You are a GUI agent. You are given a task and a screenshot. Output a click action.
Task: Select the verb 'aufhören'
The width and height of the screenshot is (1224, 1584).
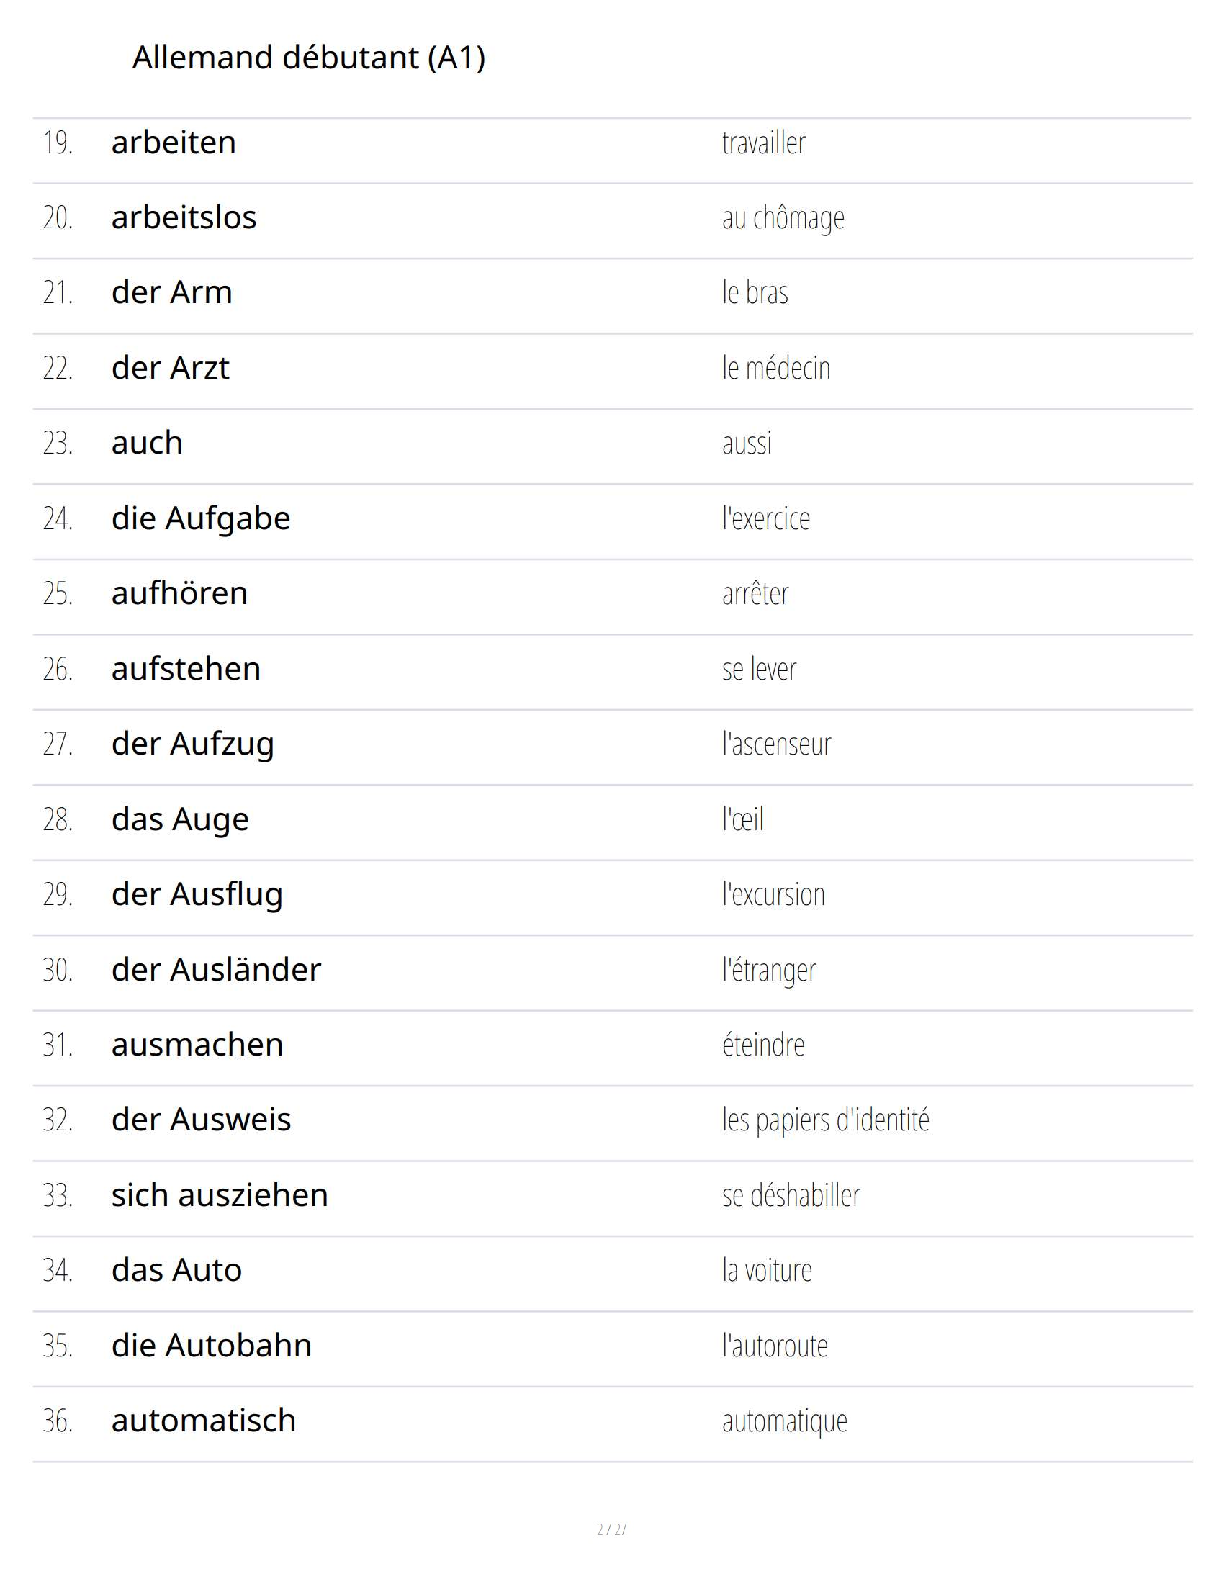coord(179,593)
